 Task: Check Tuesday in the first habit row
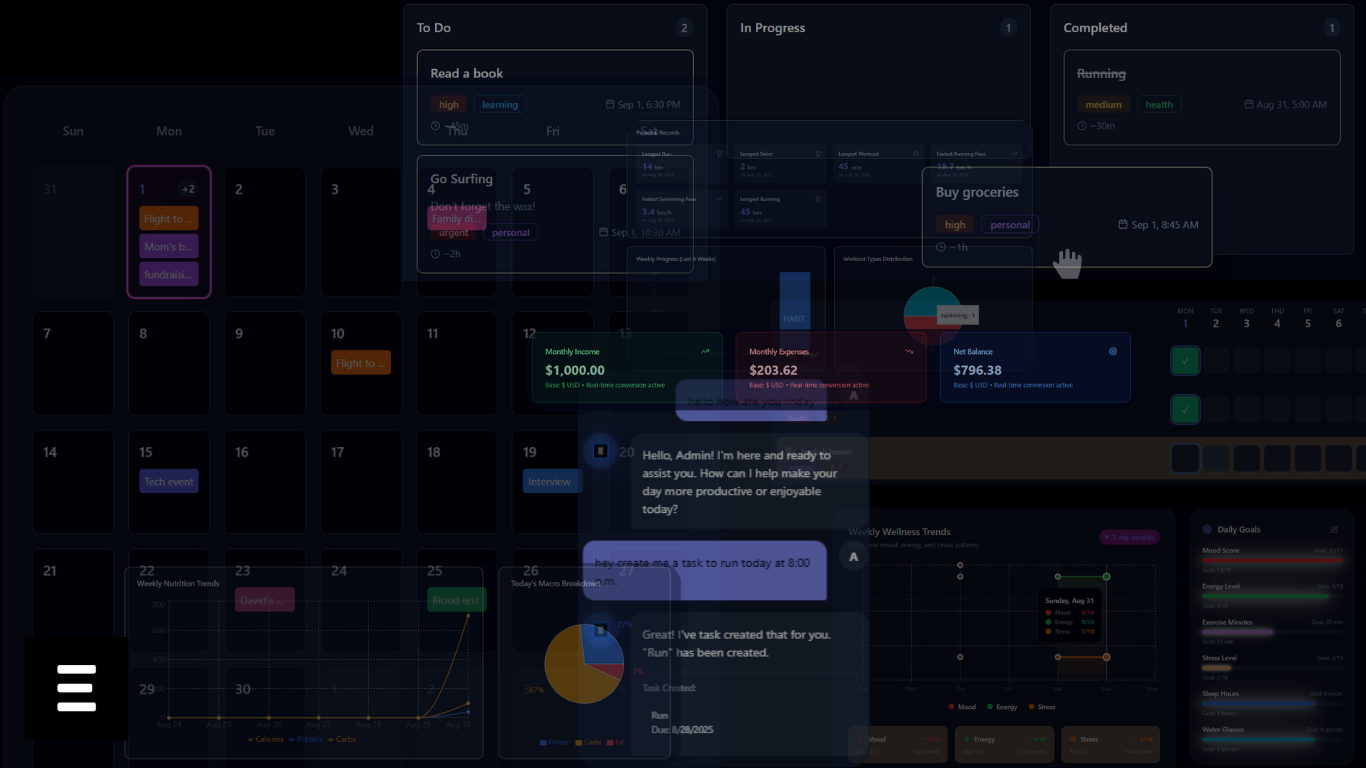tap(1216, 360)
